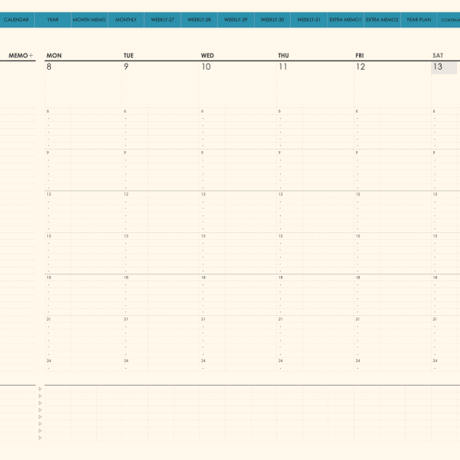Open the date 9 under TUE
Viewport: 460px width, 460px height.
click(x=126, y=67)
